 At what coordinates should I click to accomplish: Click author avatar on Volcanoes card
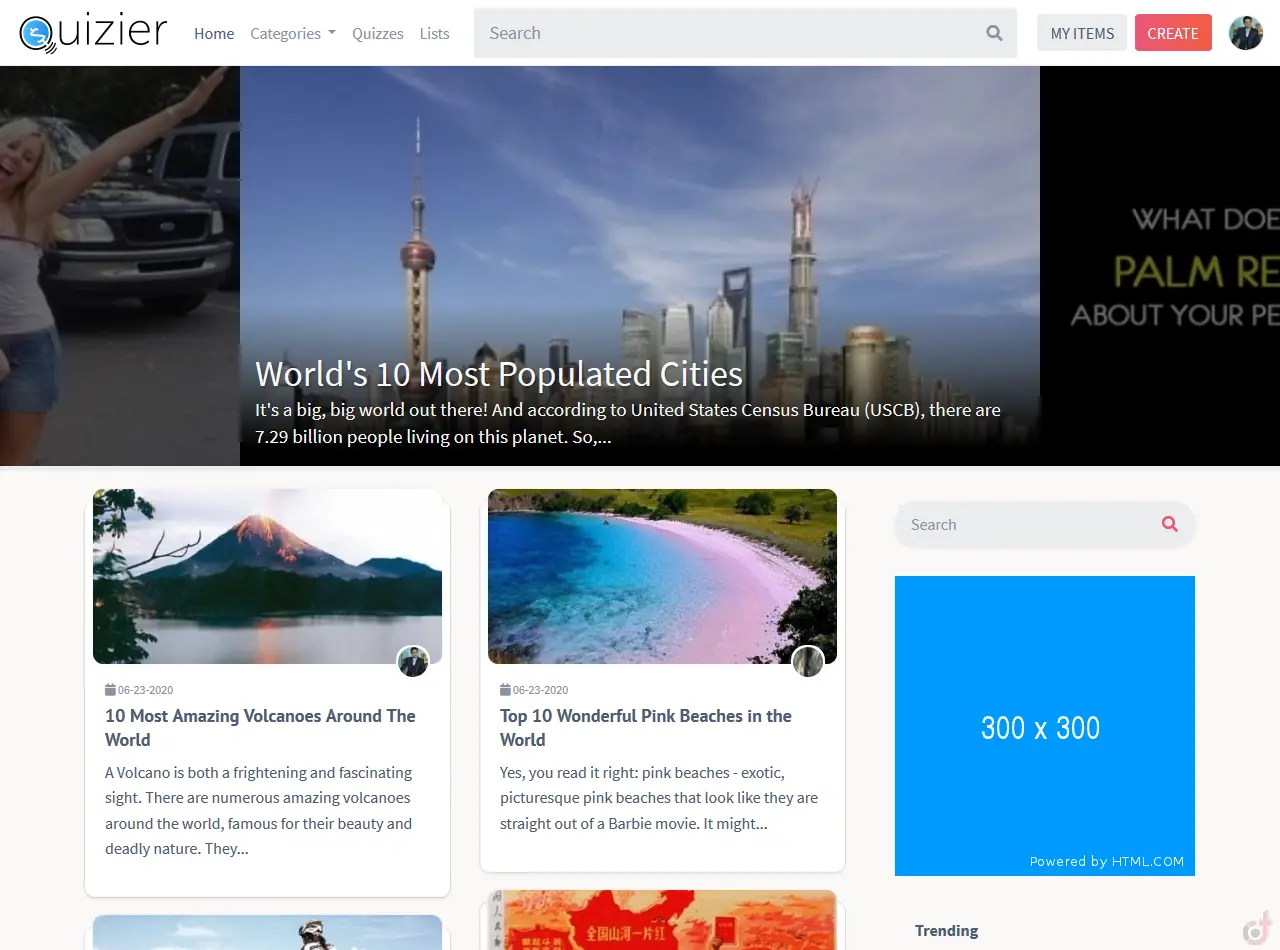[x=413, y=661]
